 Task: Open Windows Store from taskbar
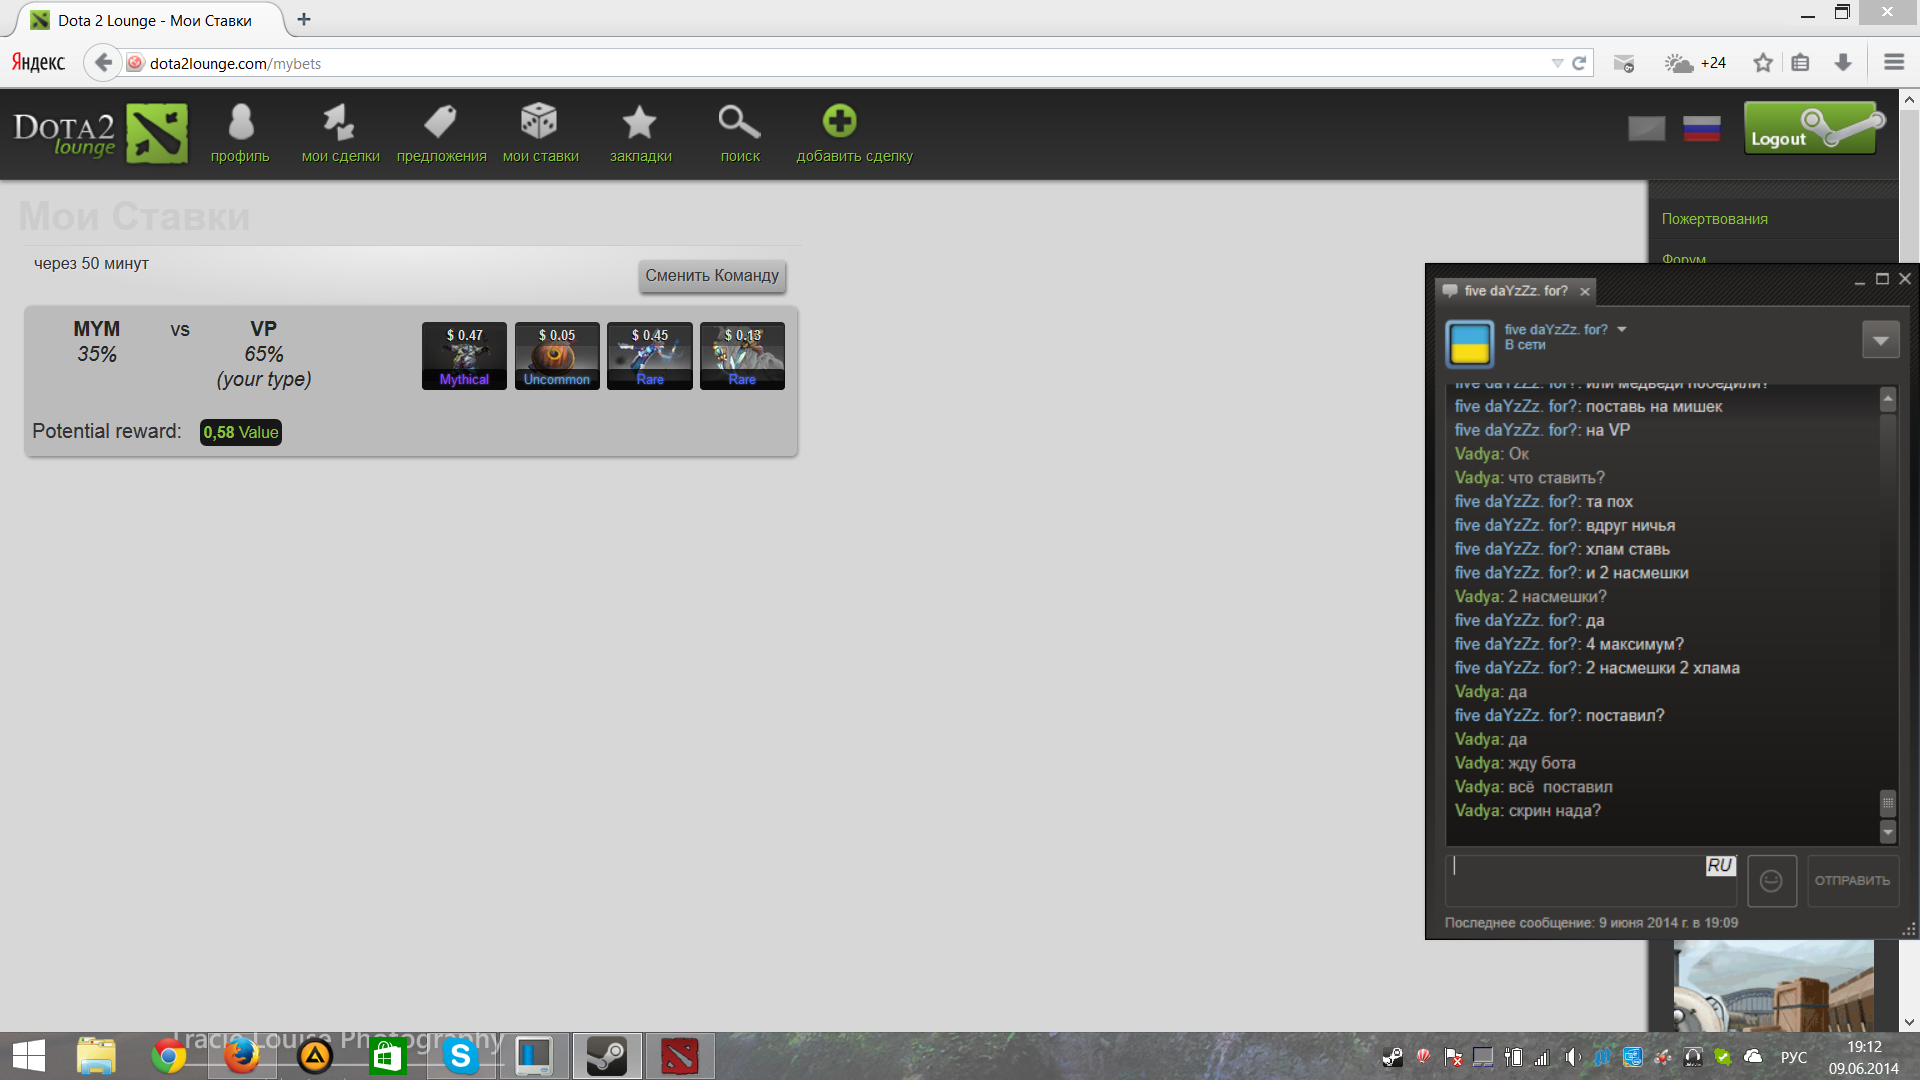point(388,1056)
